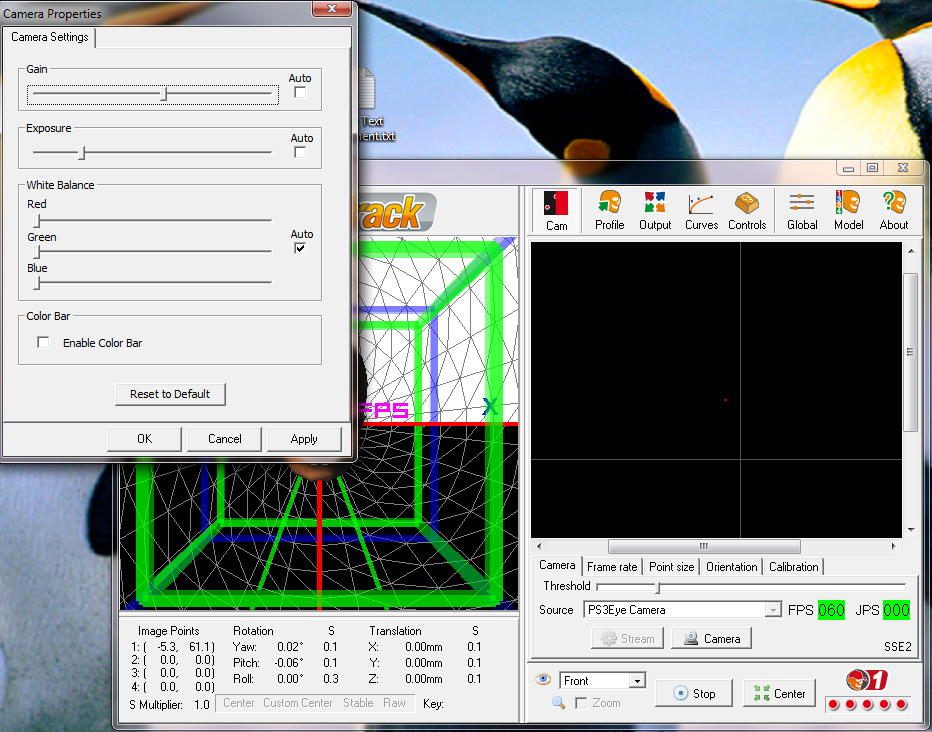This screenshot has height=732, width=932.
Task: Open the Model settings icon
Action: coord(848,210)
